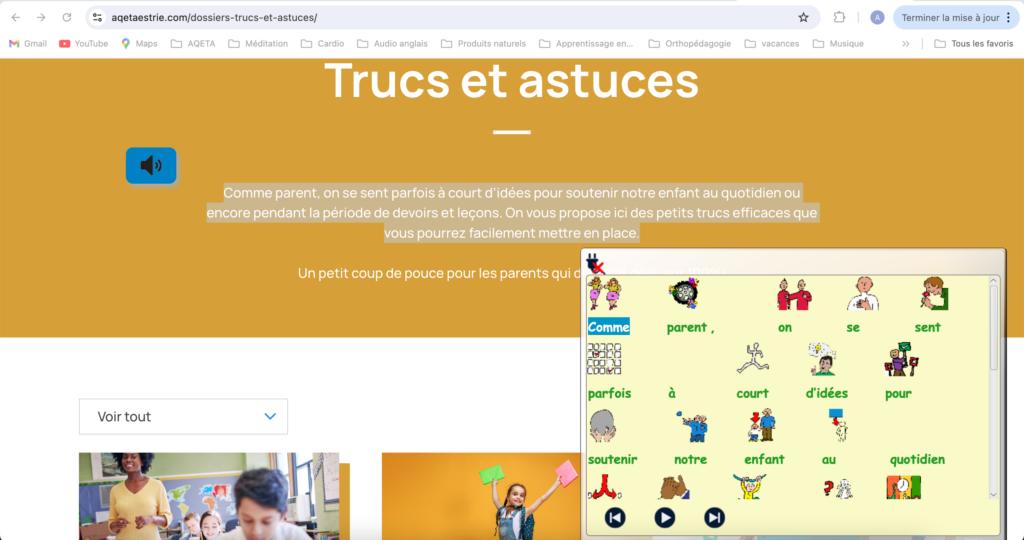
Task: Open the YouTube bookmark
Action: (83, 43)
